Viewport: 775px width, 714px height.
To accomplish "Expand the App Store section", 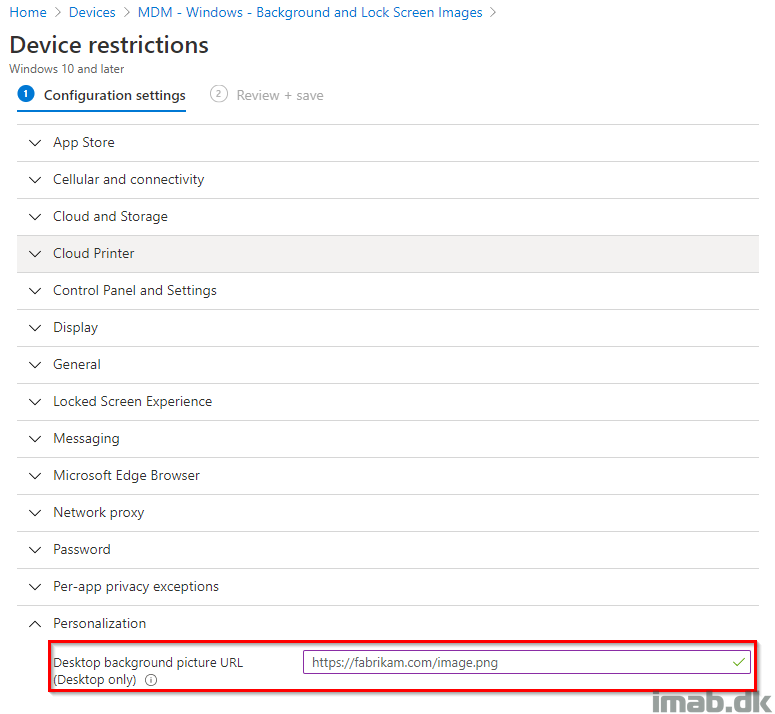I will [x=388, y=143].
